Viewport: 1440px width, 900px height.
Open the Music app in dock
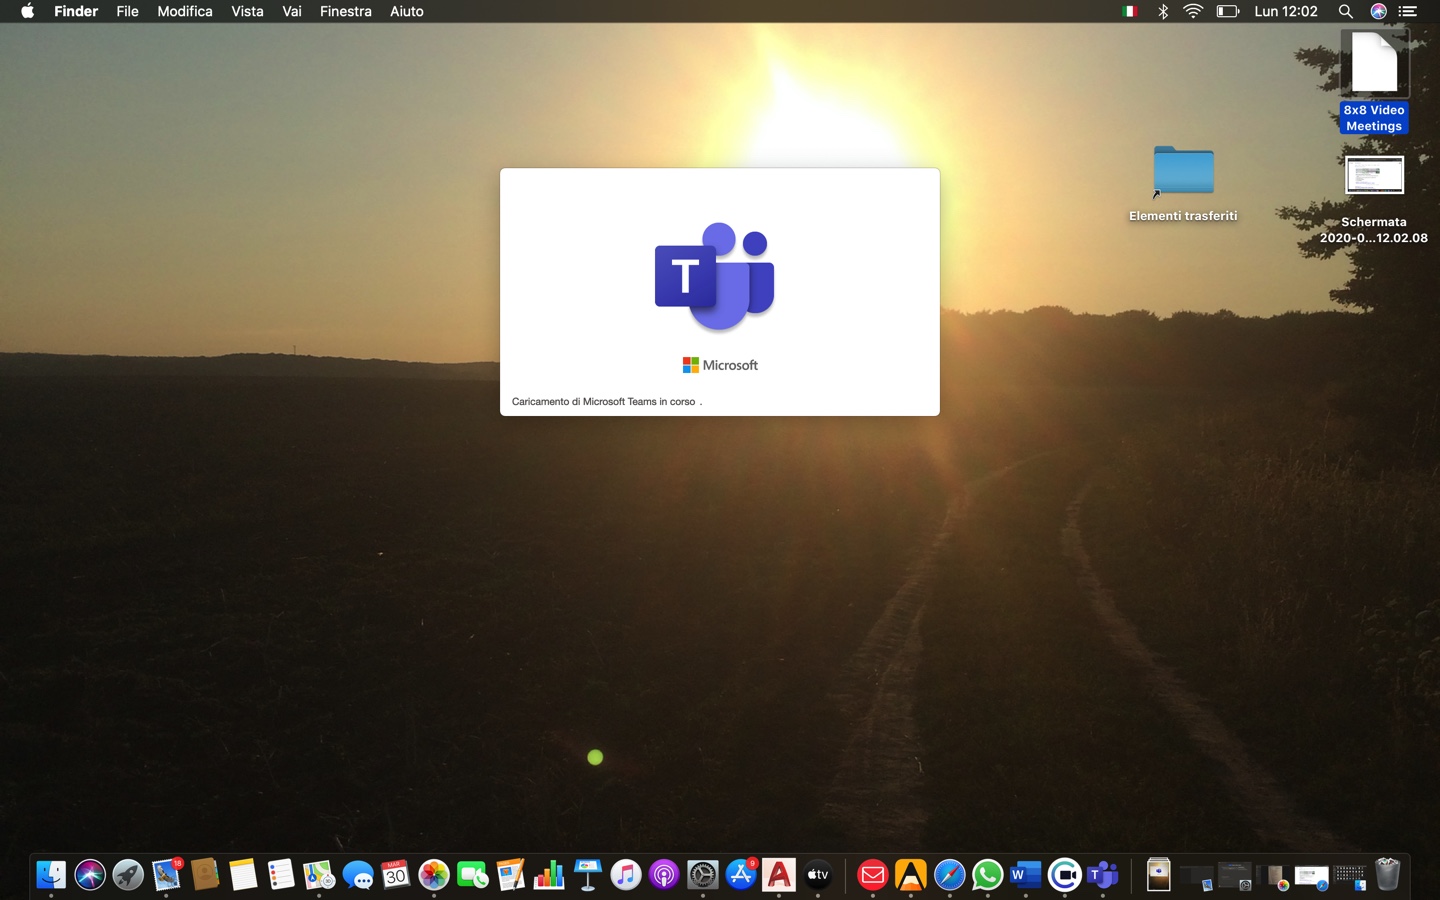[626, 875]
